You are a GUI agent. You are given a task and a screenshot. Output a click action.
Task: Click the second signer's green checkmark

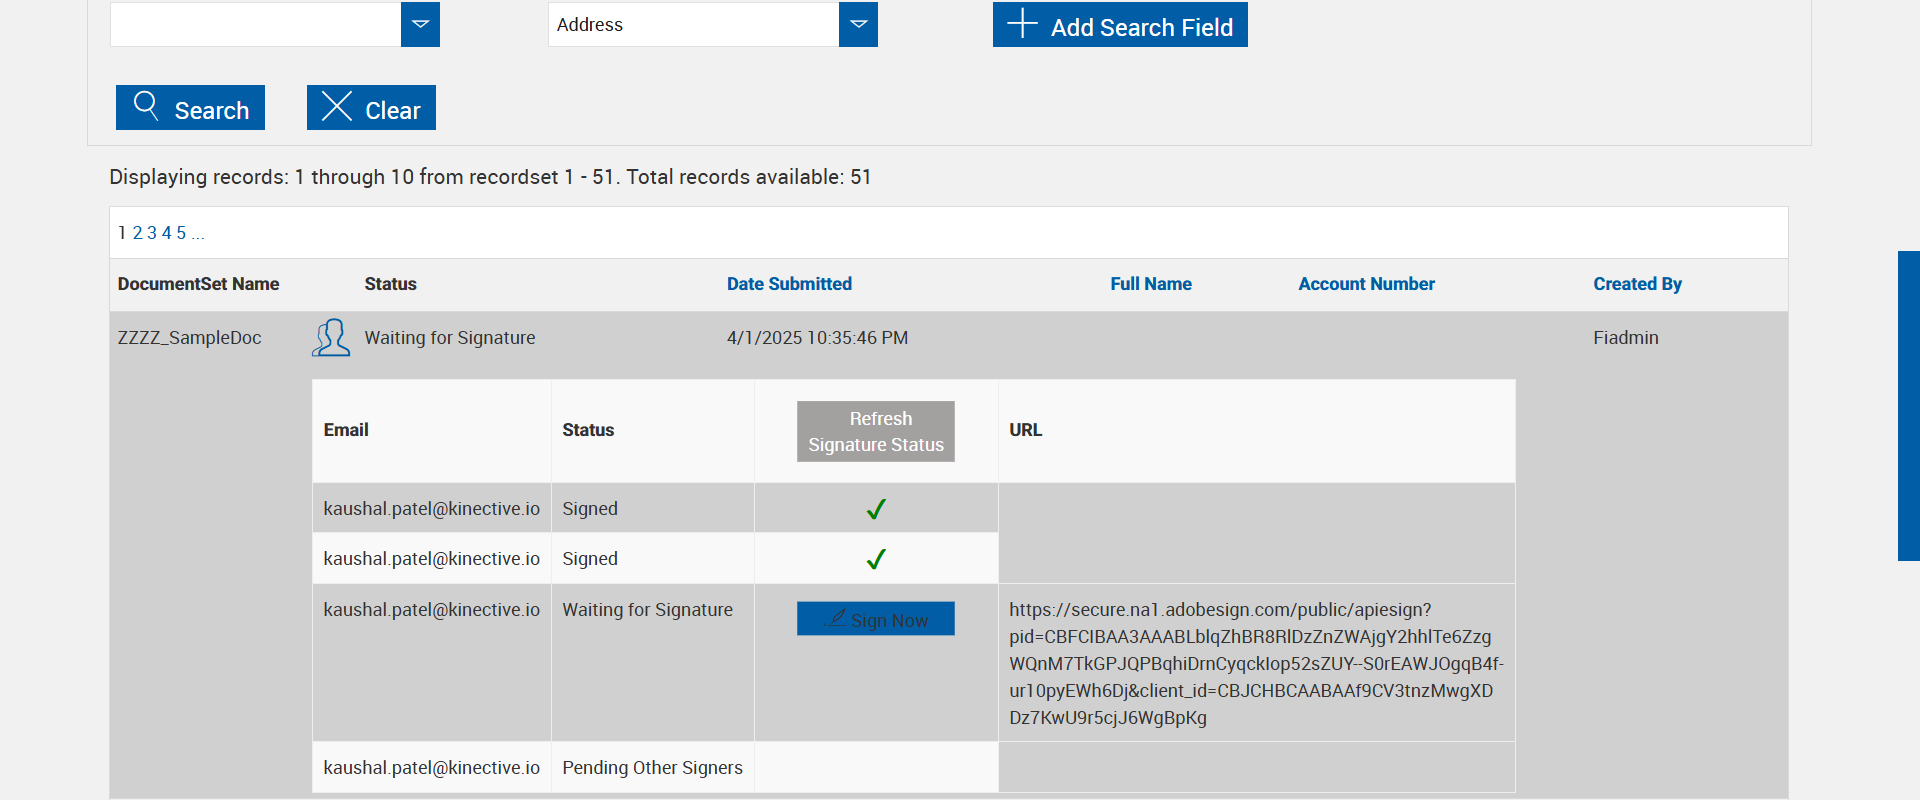876,559
